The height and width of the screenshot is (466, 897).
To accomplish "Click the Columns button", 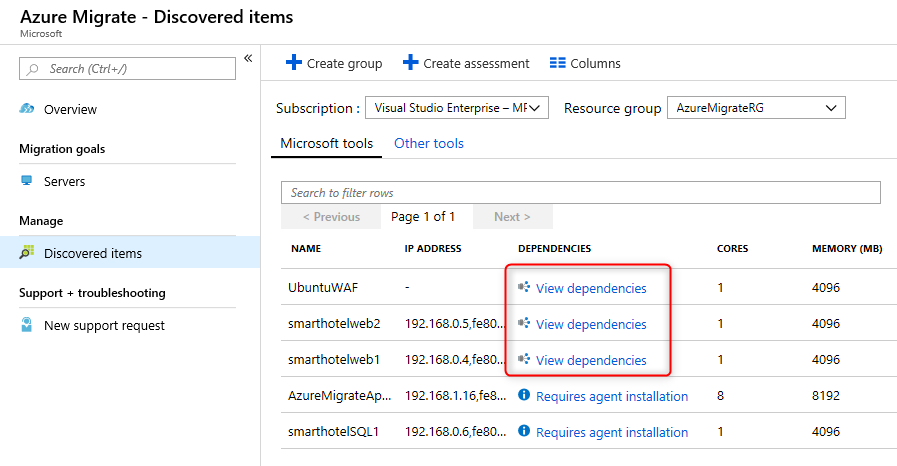I will point(585,63).
